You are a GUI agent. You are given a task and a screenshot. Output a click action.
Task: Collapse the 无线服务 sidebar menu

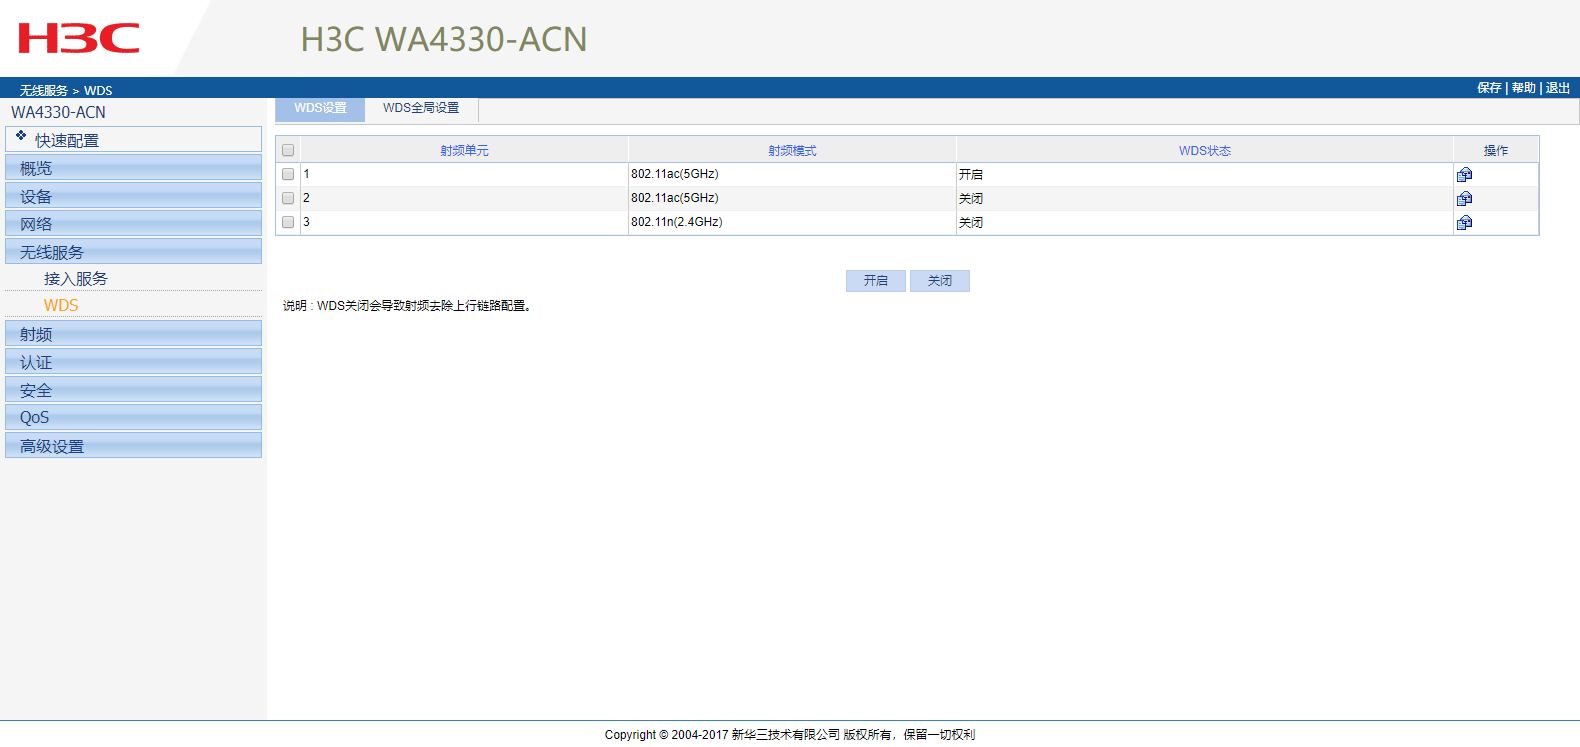[133, 252]
